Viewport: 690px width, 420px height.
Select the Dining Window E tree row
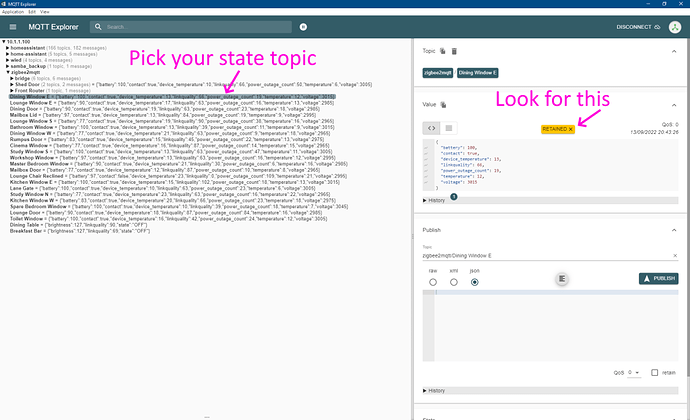pos(172,97)
